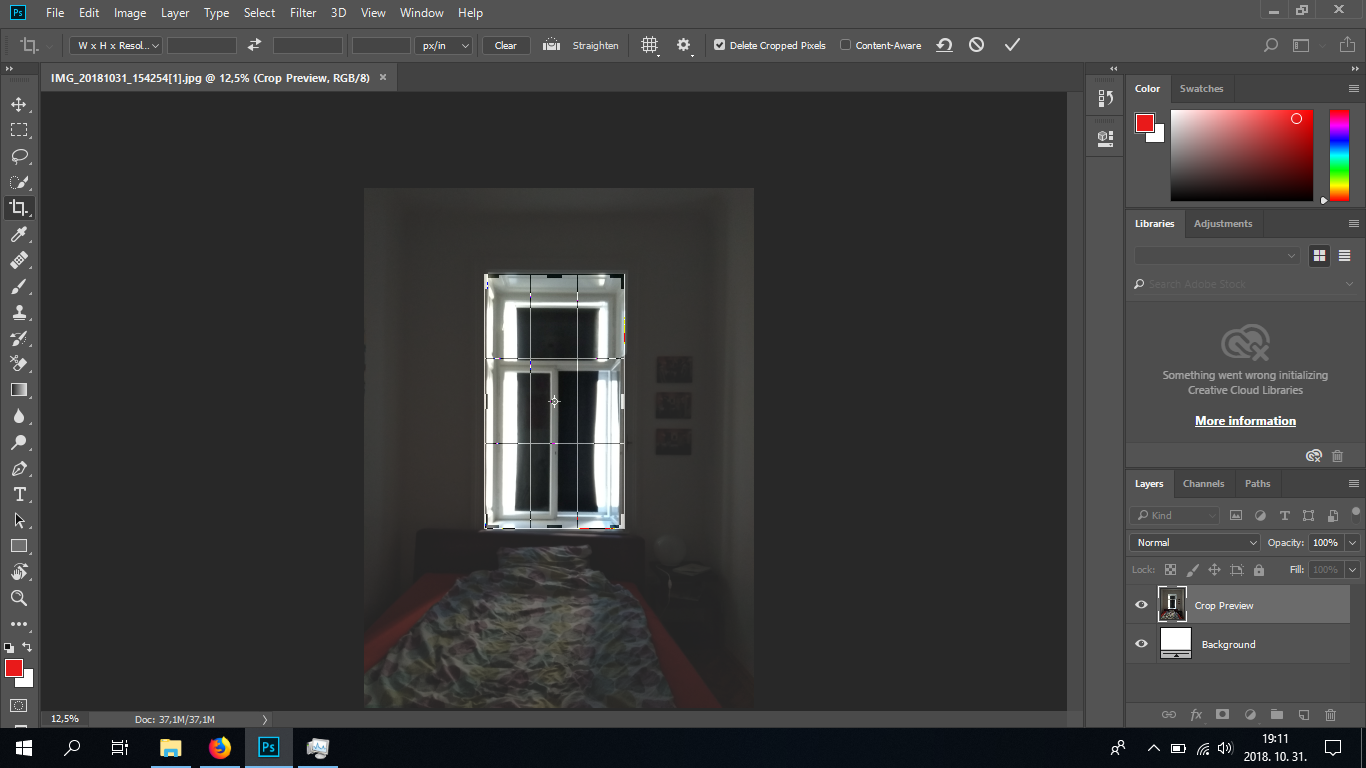Delete the selected layer with trash icon
Image resolution: width=1366 pixels, height=768 pixels.
click(x=1330, y=715)
